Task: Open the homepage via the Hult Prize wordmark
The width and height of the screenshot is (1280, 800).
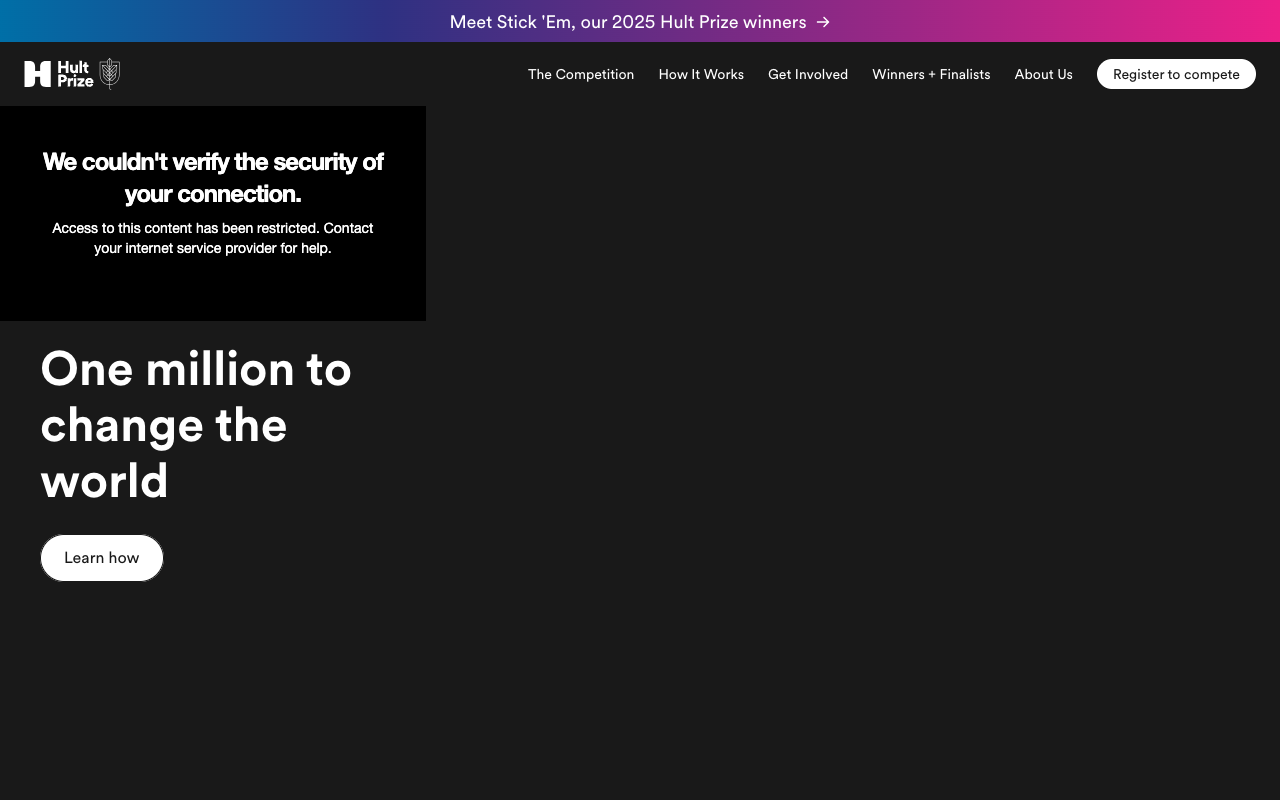Action: coord(72,74)
